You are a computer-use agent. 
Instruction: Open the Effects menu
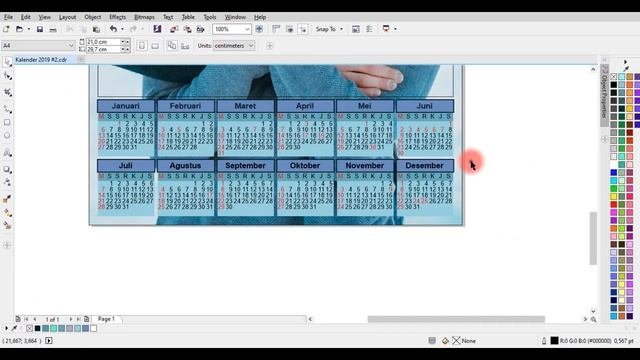coord(118,17)
